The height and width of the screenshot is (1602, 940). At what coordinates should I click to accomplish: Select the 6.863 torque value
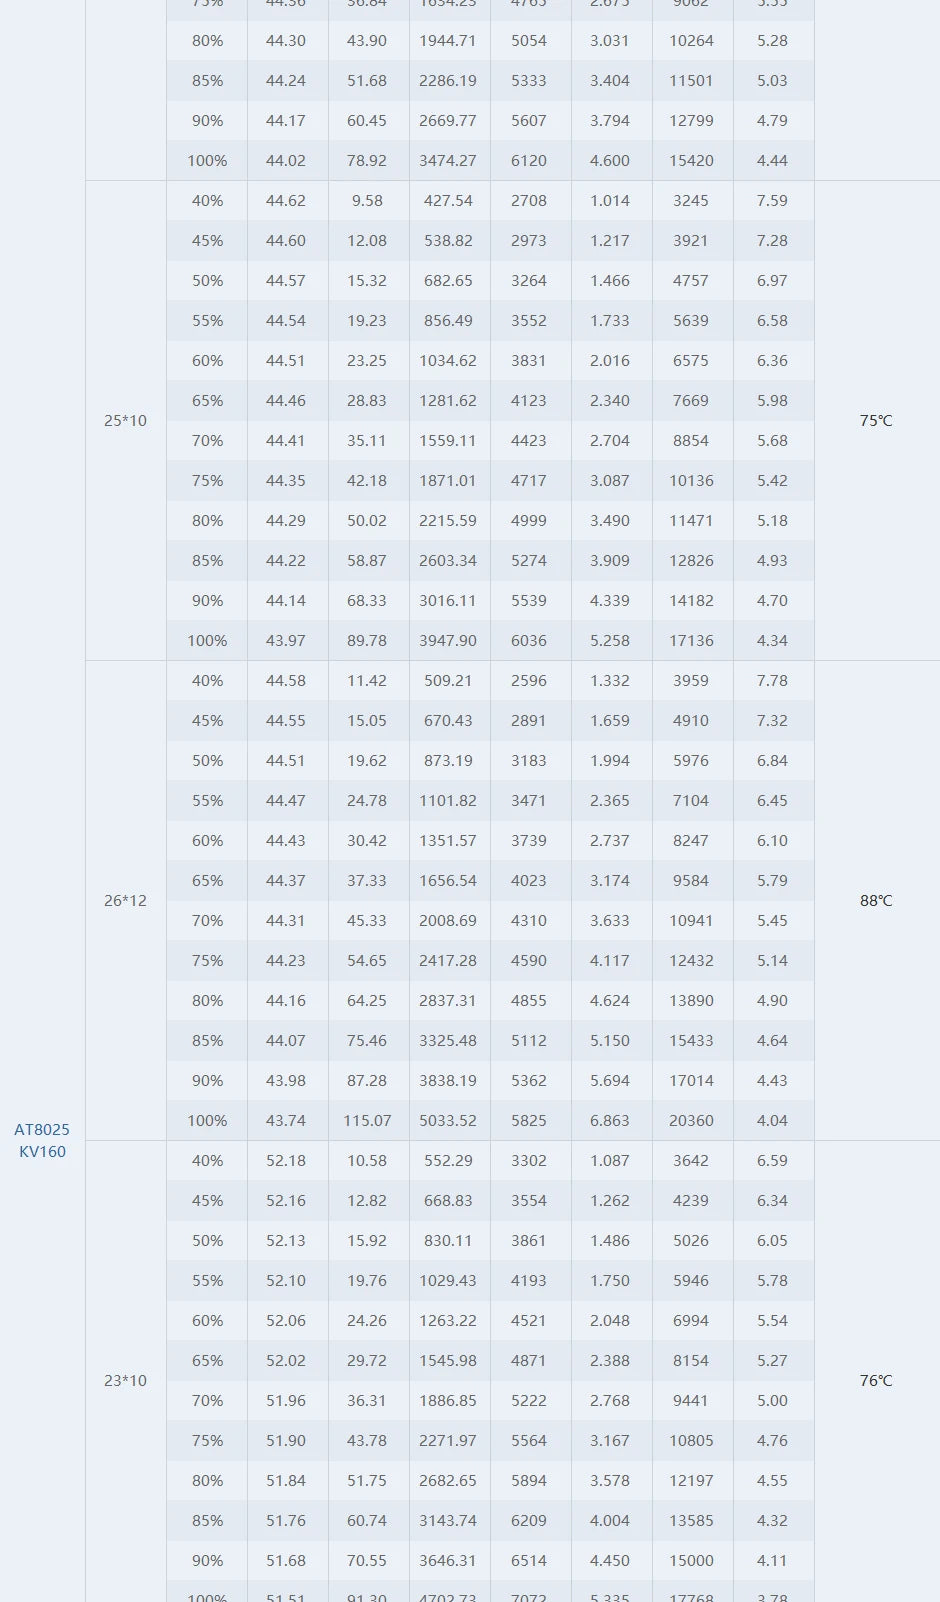(610, 1121)
